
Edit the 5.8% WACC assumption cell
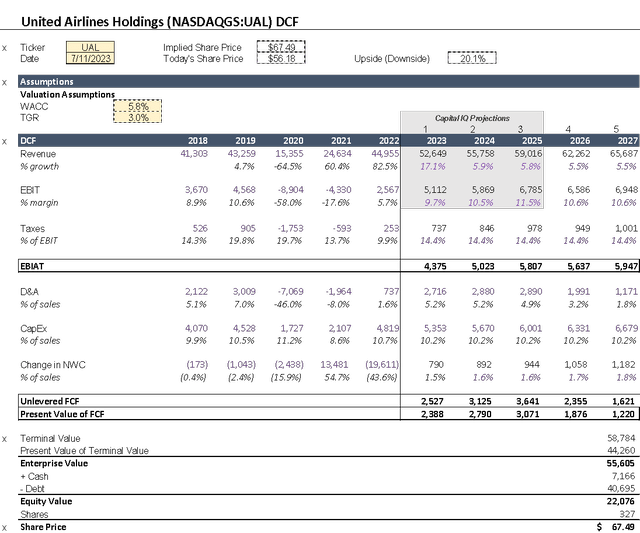[x=138, y=106]
